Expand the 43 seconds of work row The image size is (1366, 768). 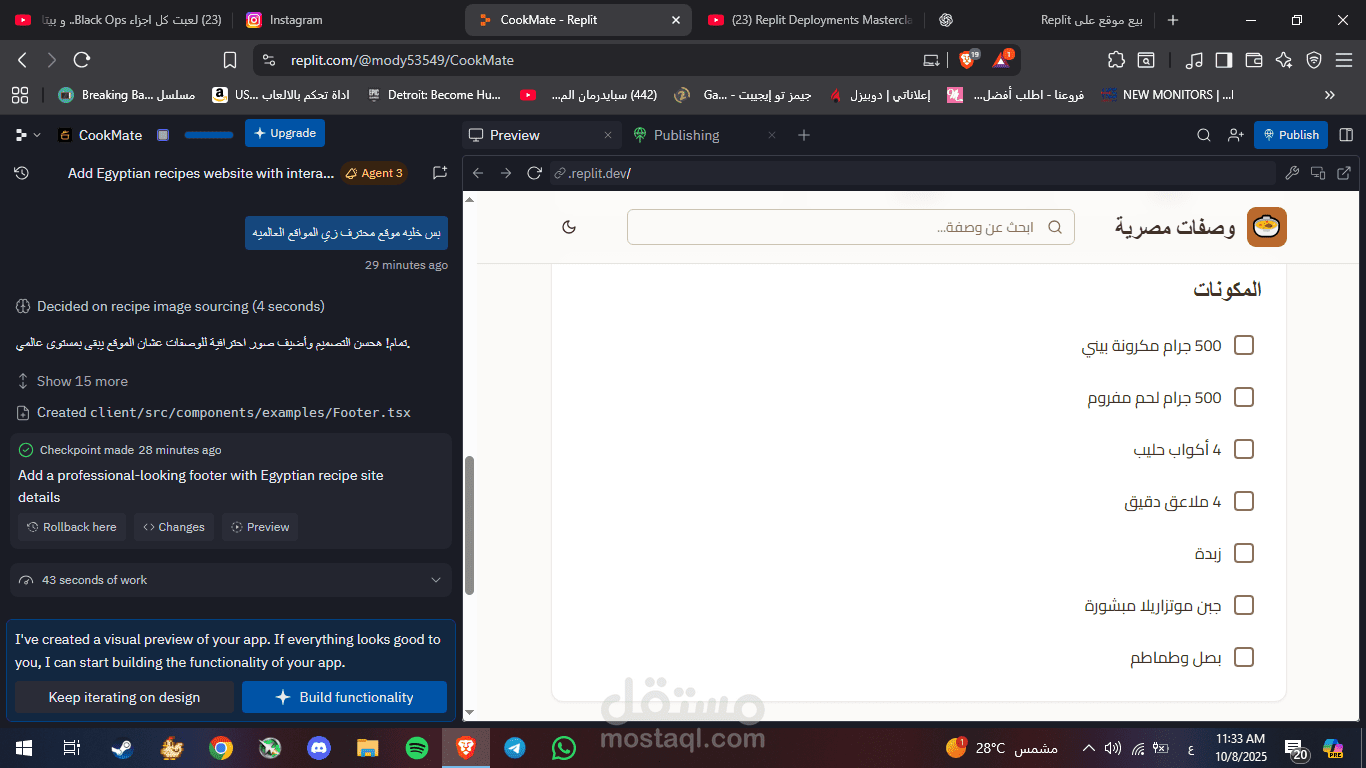[230, 580]
